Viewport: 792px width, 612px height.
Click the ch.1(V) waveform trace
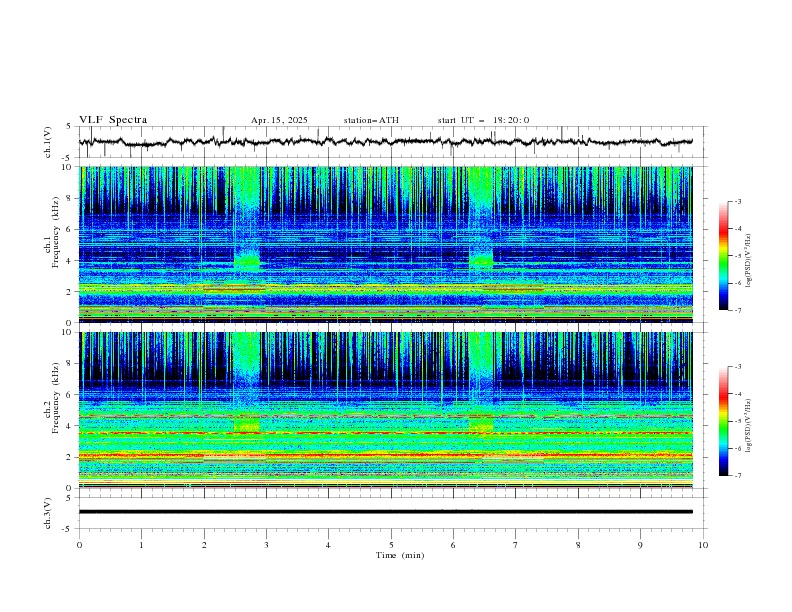[385, 142]
